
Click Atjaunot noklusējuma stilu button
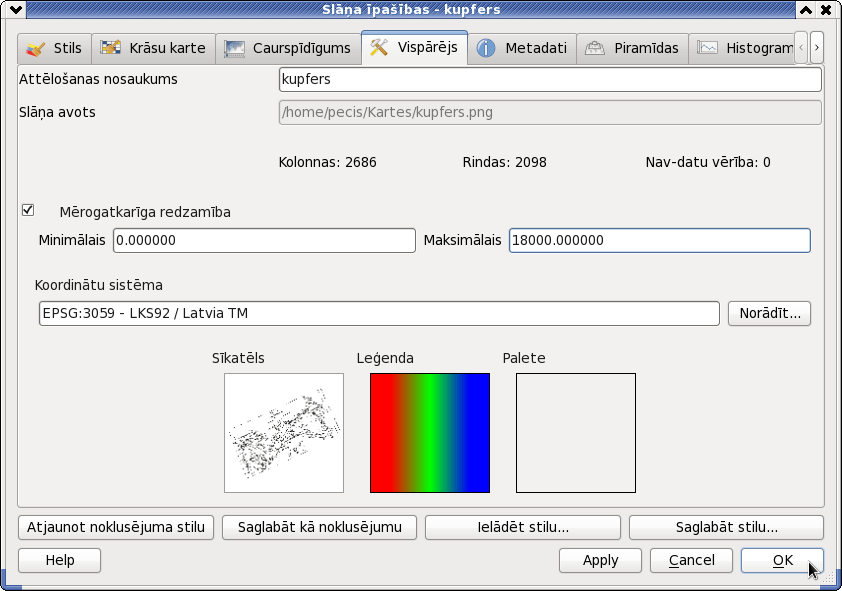116,528
